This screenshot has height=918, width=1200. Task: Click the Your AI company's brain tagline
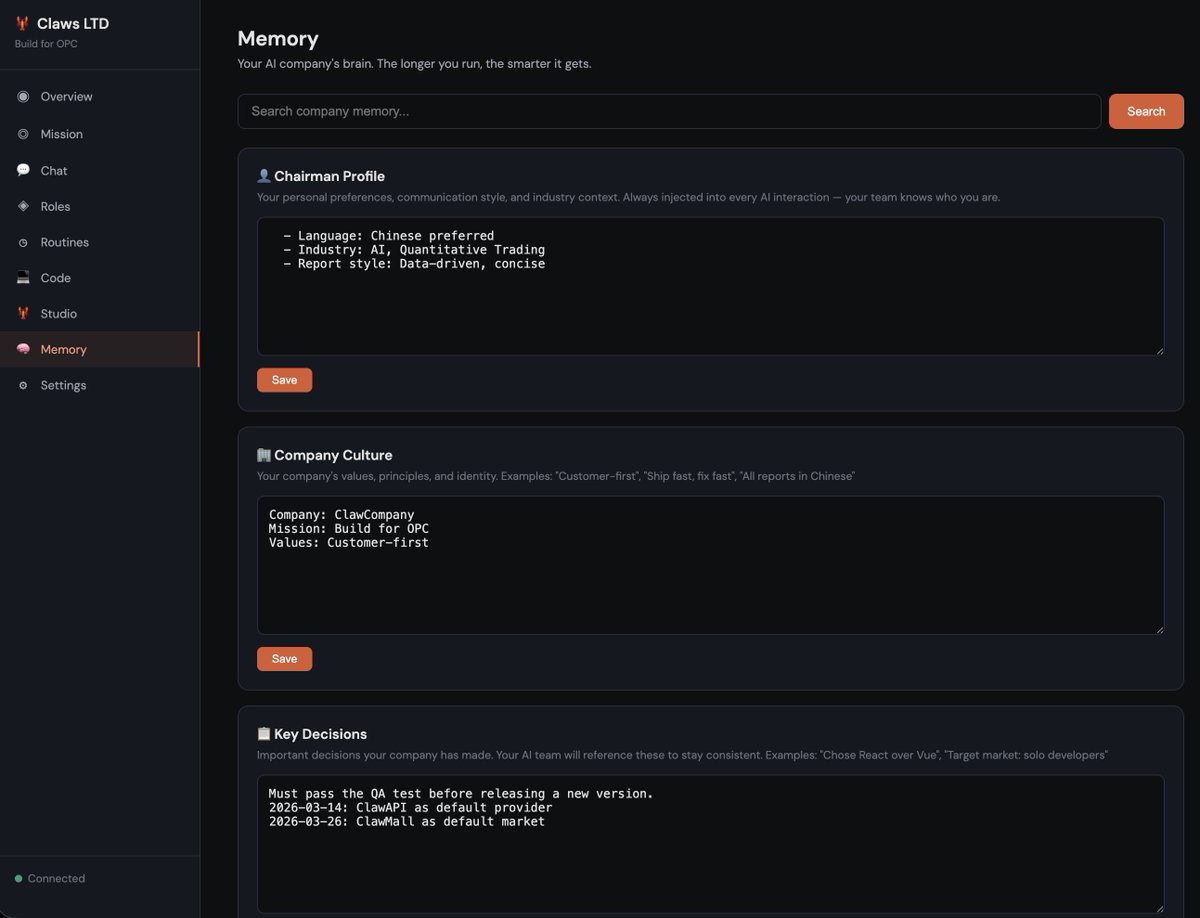(414, 64)
